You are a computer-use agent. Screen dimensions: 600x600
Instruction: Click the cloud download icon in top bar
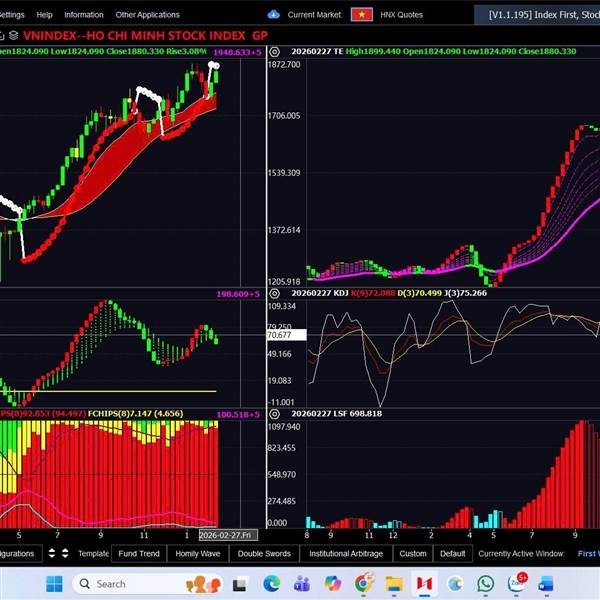274,15
